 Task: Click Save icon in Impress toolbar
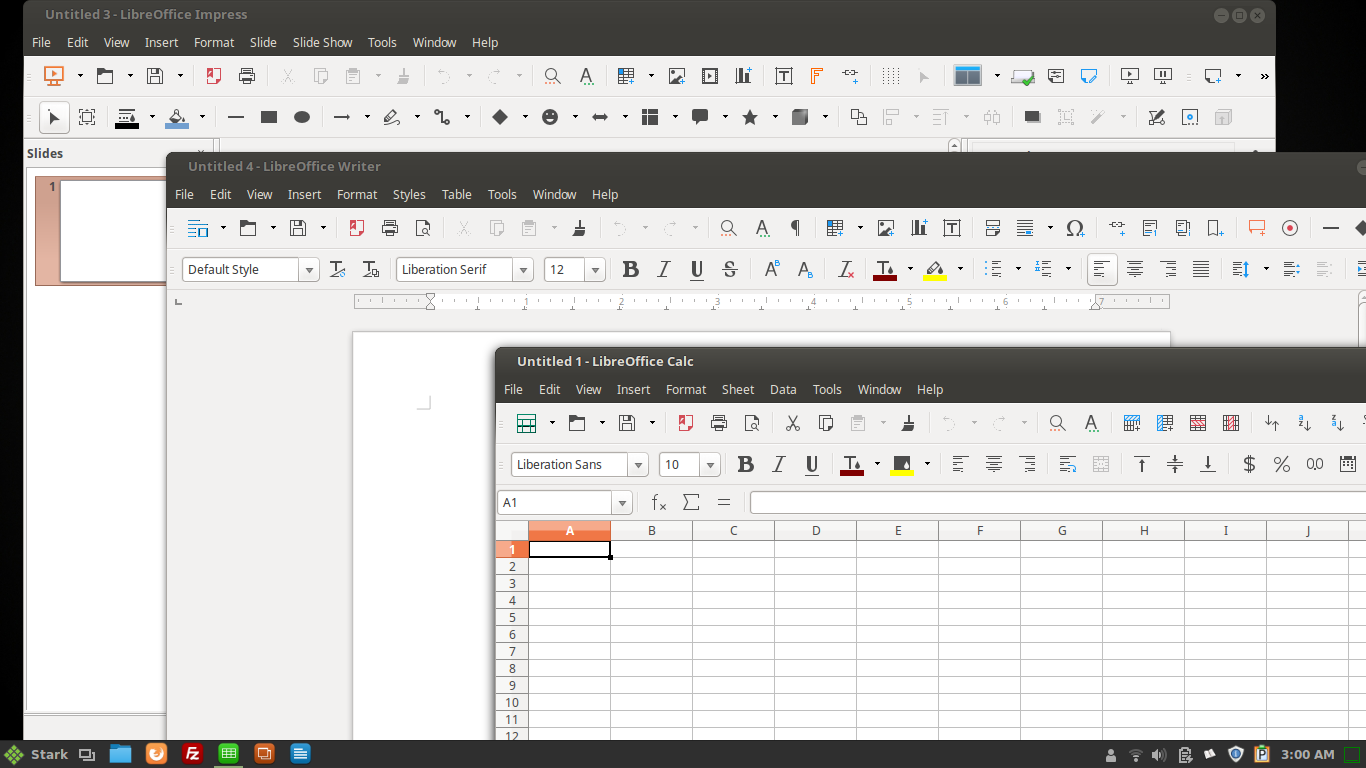[x=155, y=76]
